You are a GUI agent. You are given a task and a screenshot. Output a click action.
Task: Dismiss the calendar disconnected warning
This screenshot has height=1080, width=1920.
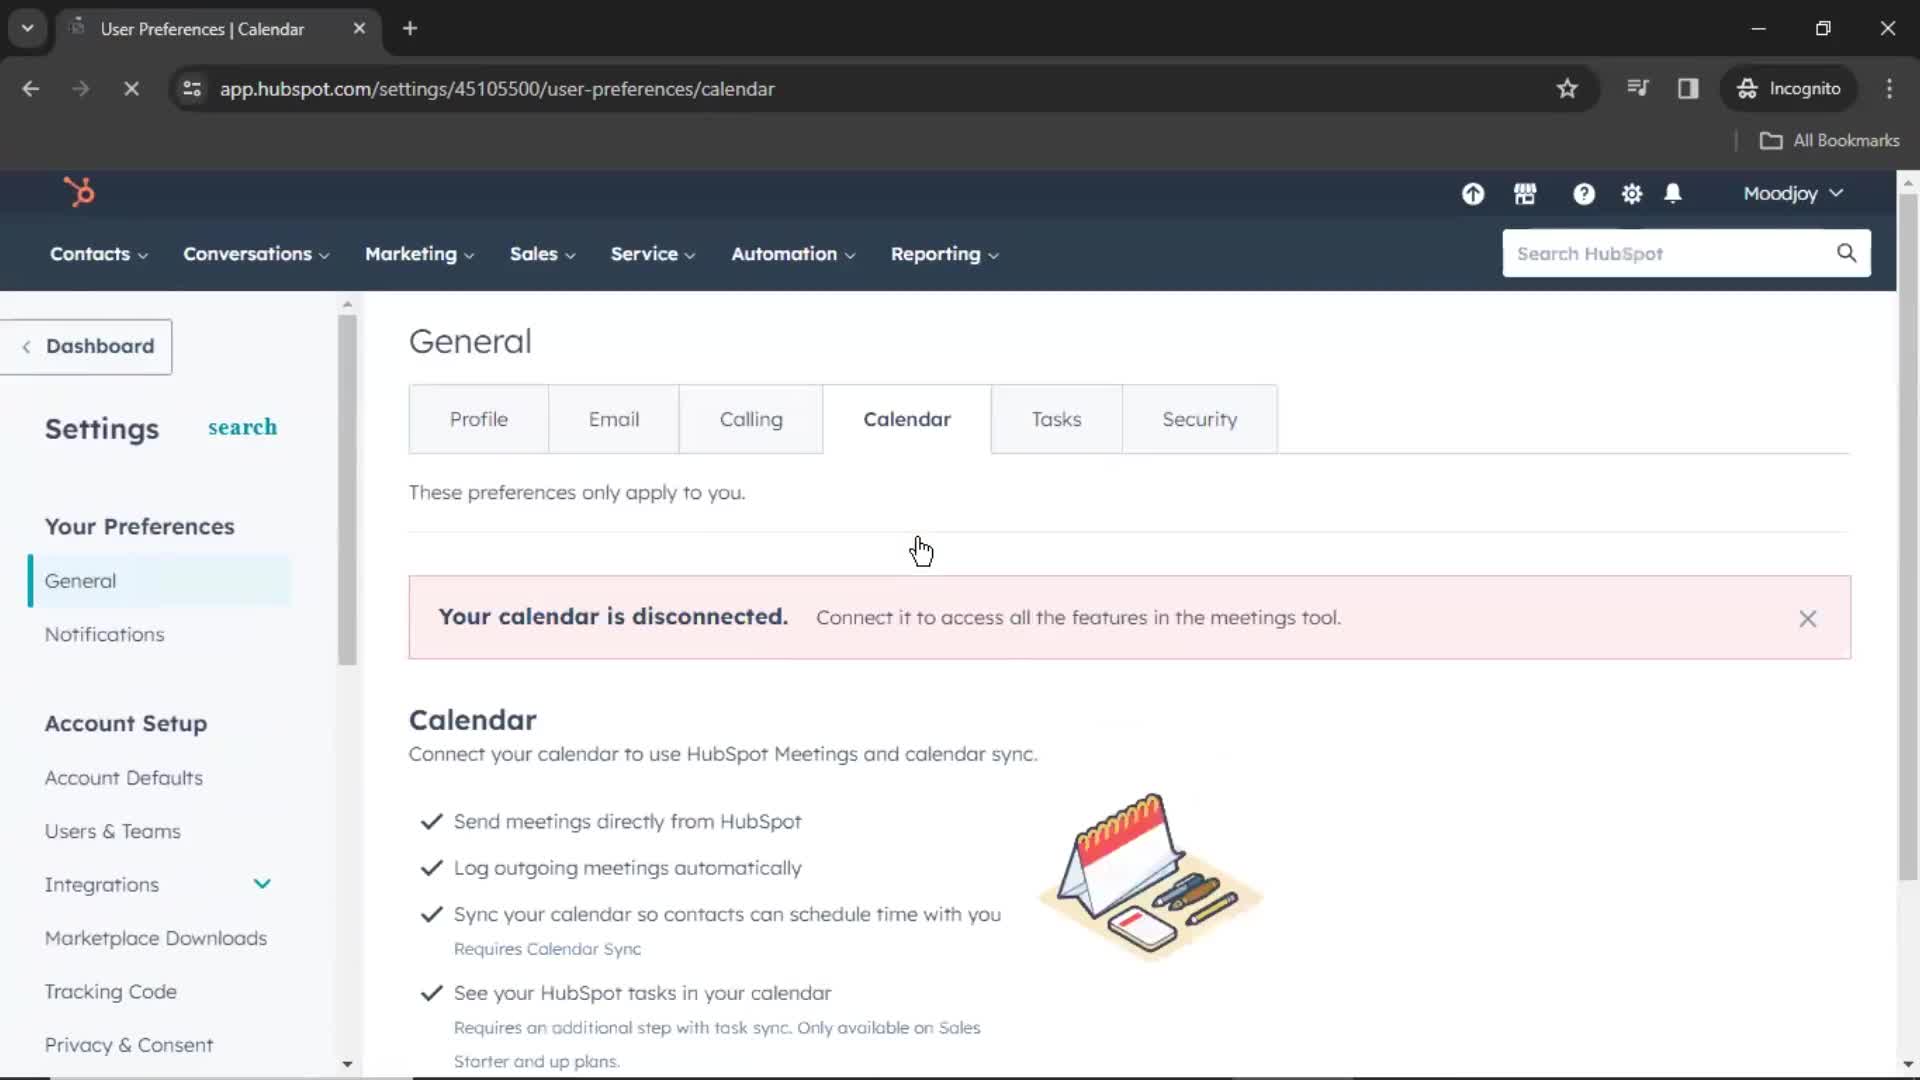tap(1808, 617)
